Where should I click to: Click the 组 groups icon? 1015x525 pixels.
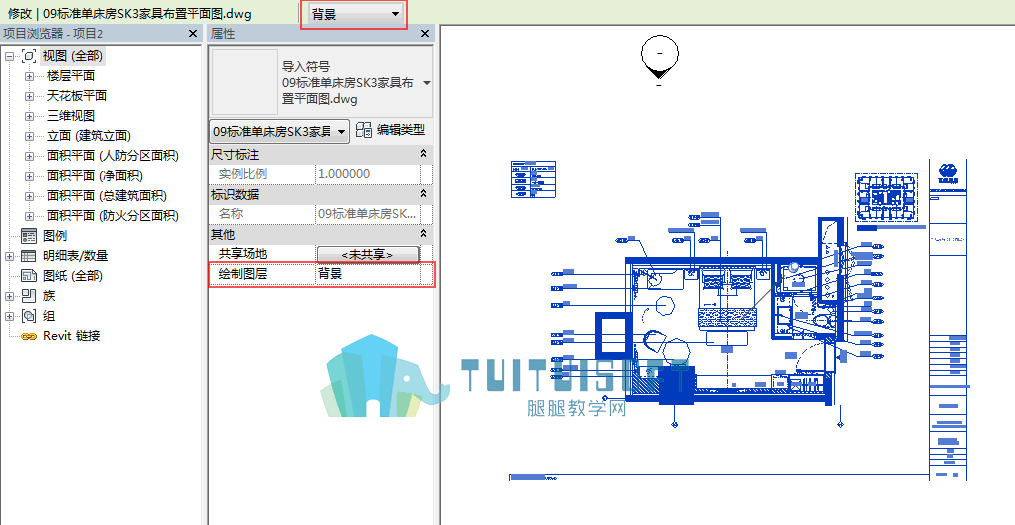coord(28,316)
